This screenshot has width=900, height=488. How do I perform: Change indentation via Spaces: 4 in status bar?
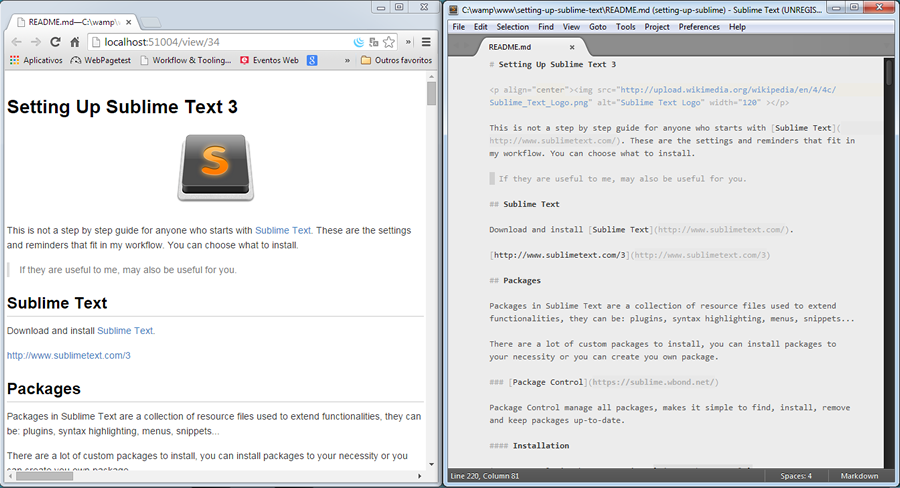[796, 476]
